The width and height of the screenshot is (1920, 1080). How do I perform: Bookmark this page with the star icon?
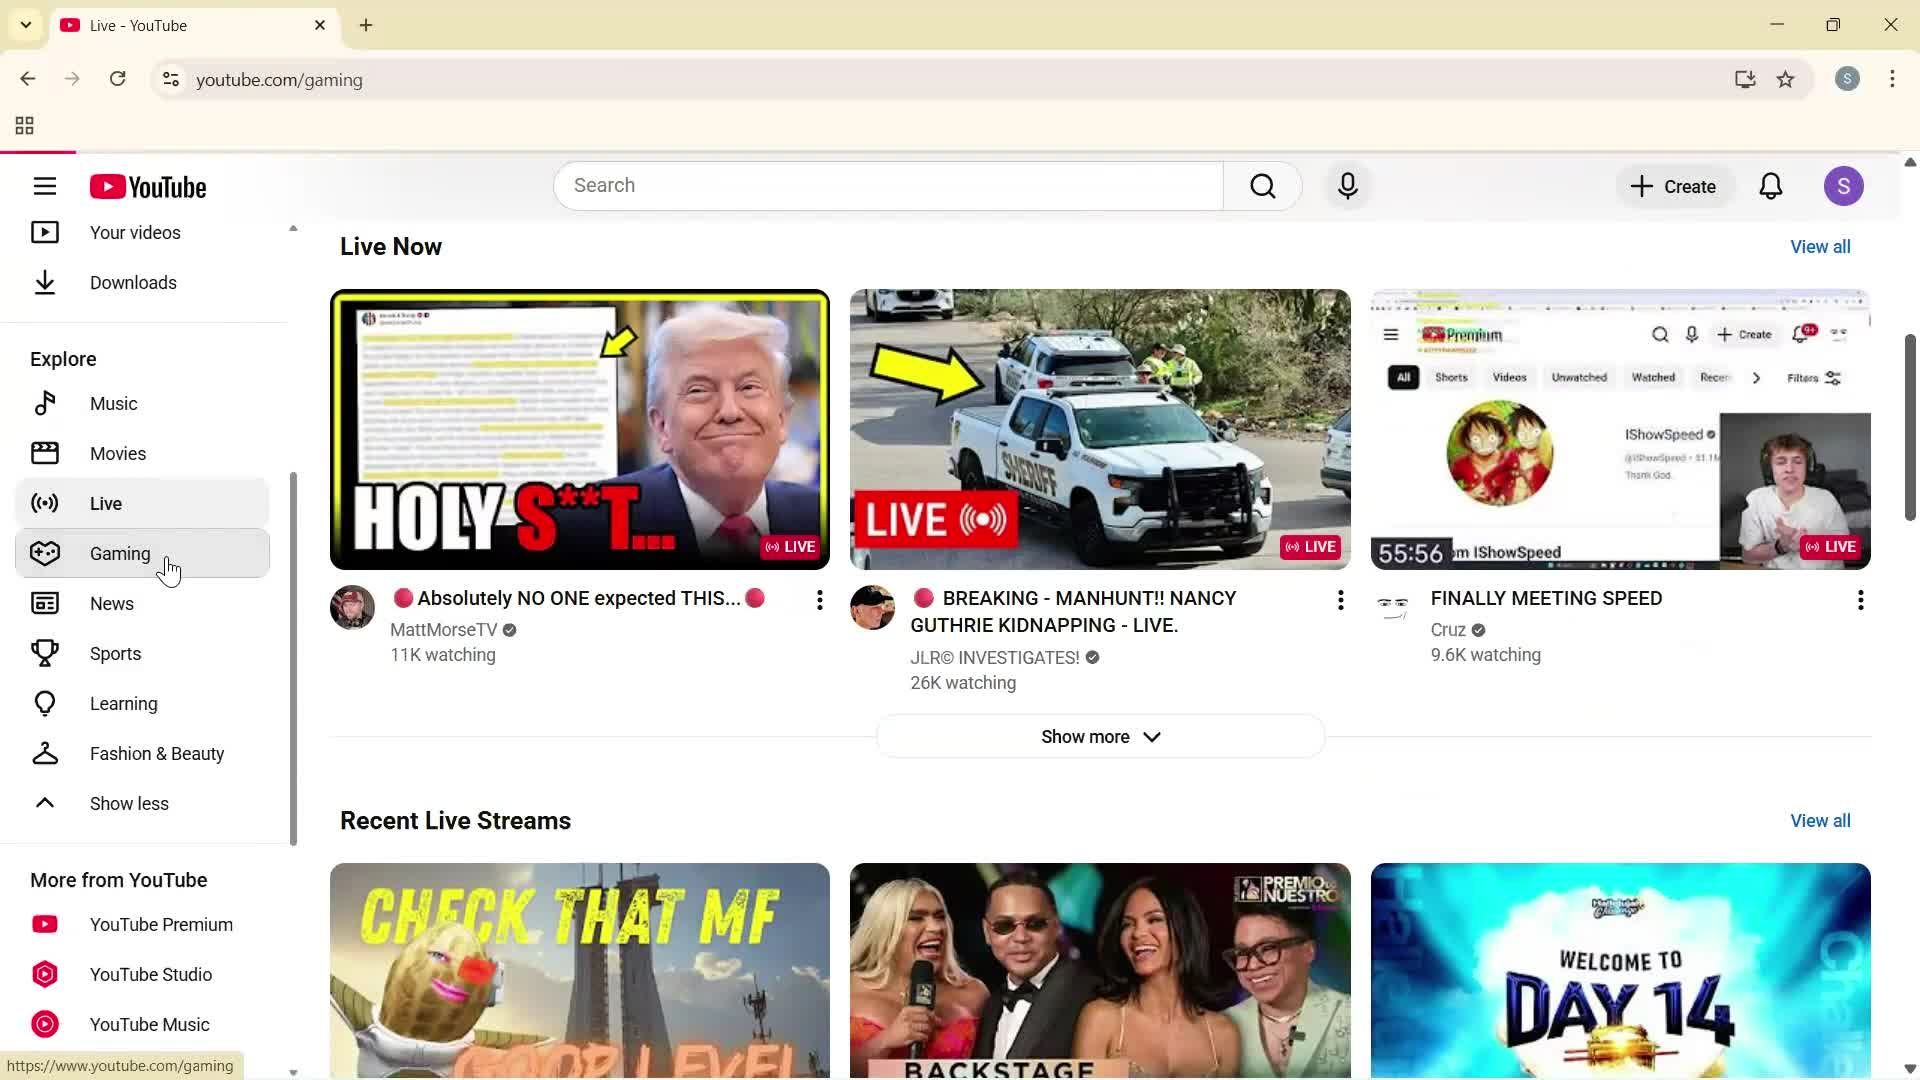(1786, 80)
